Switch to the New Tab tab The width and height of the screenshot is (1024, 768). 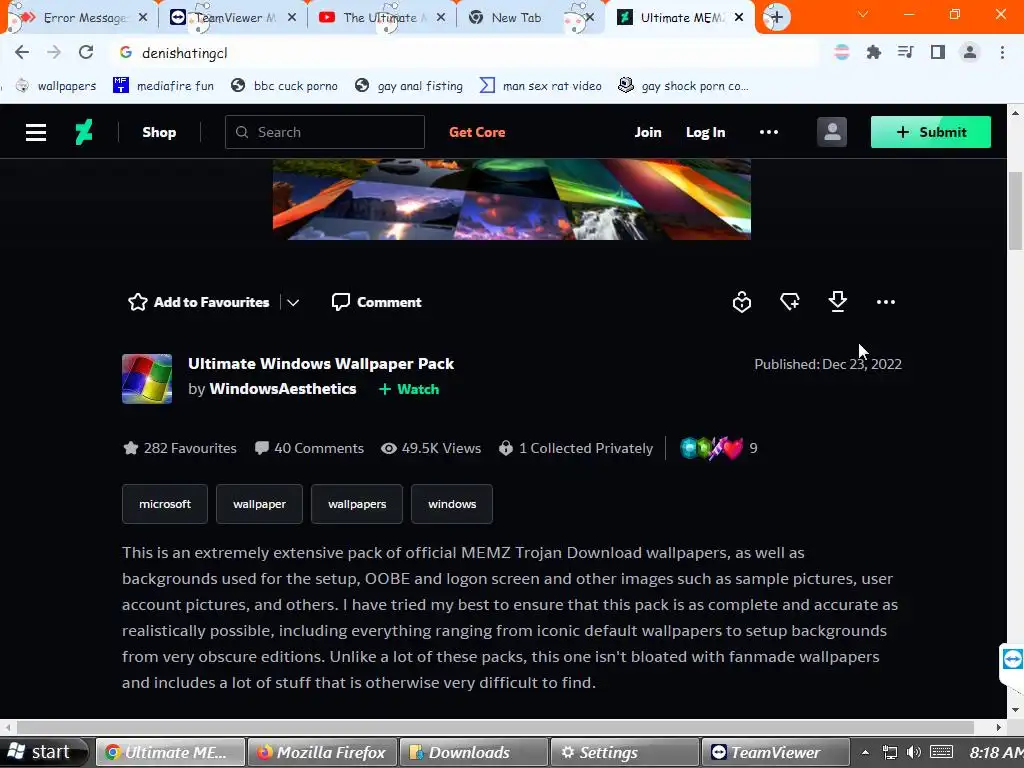516,18
